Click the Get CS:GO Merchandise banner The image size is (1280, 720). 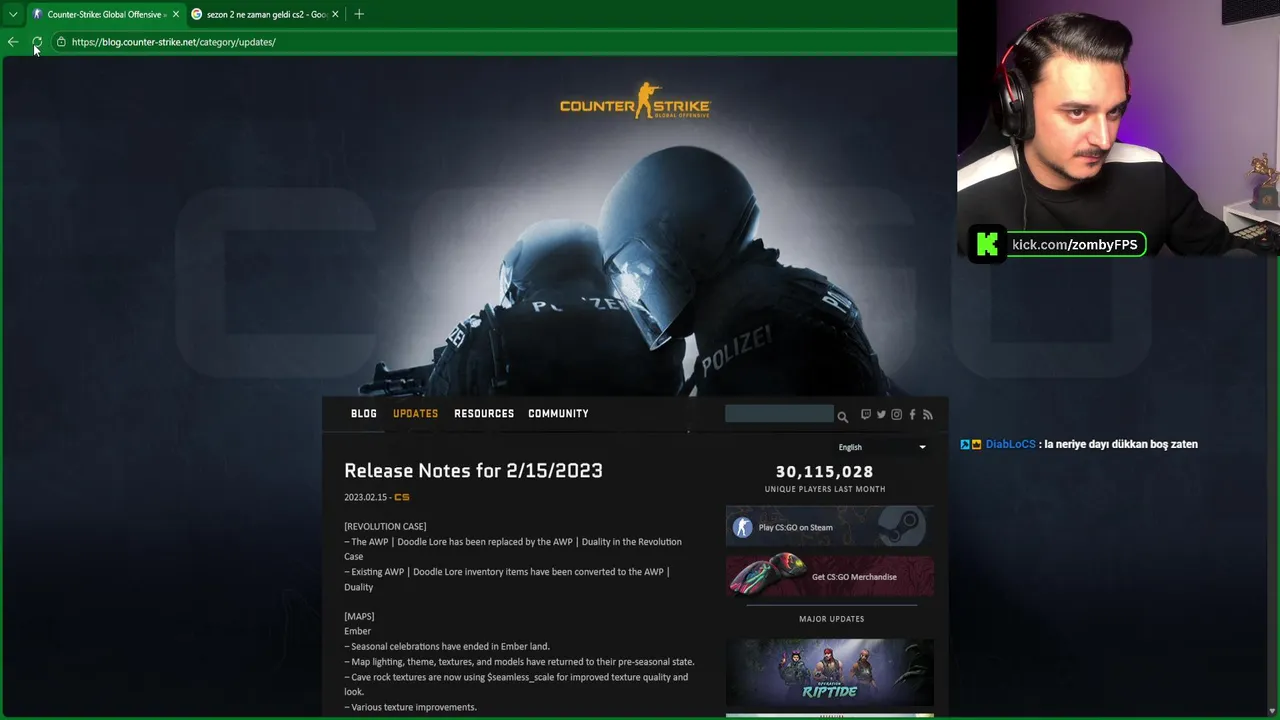(x=830, y=576)
